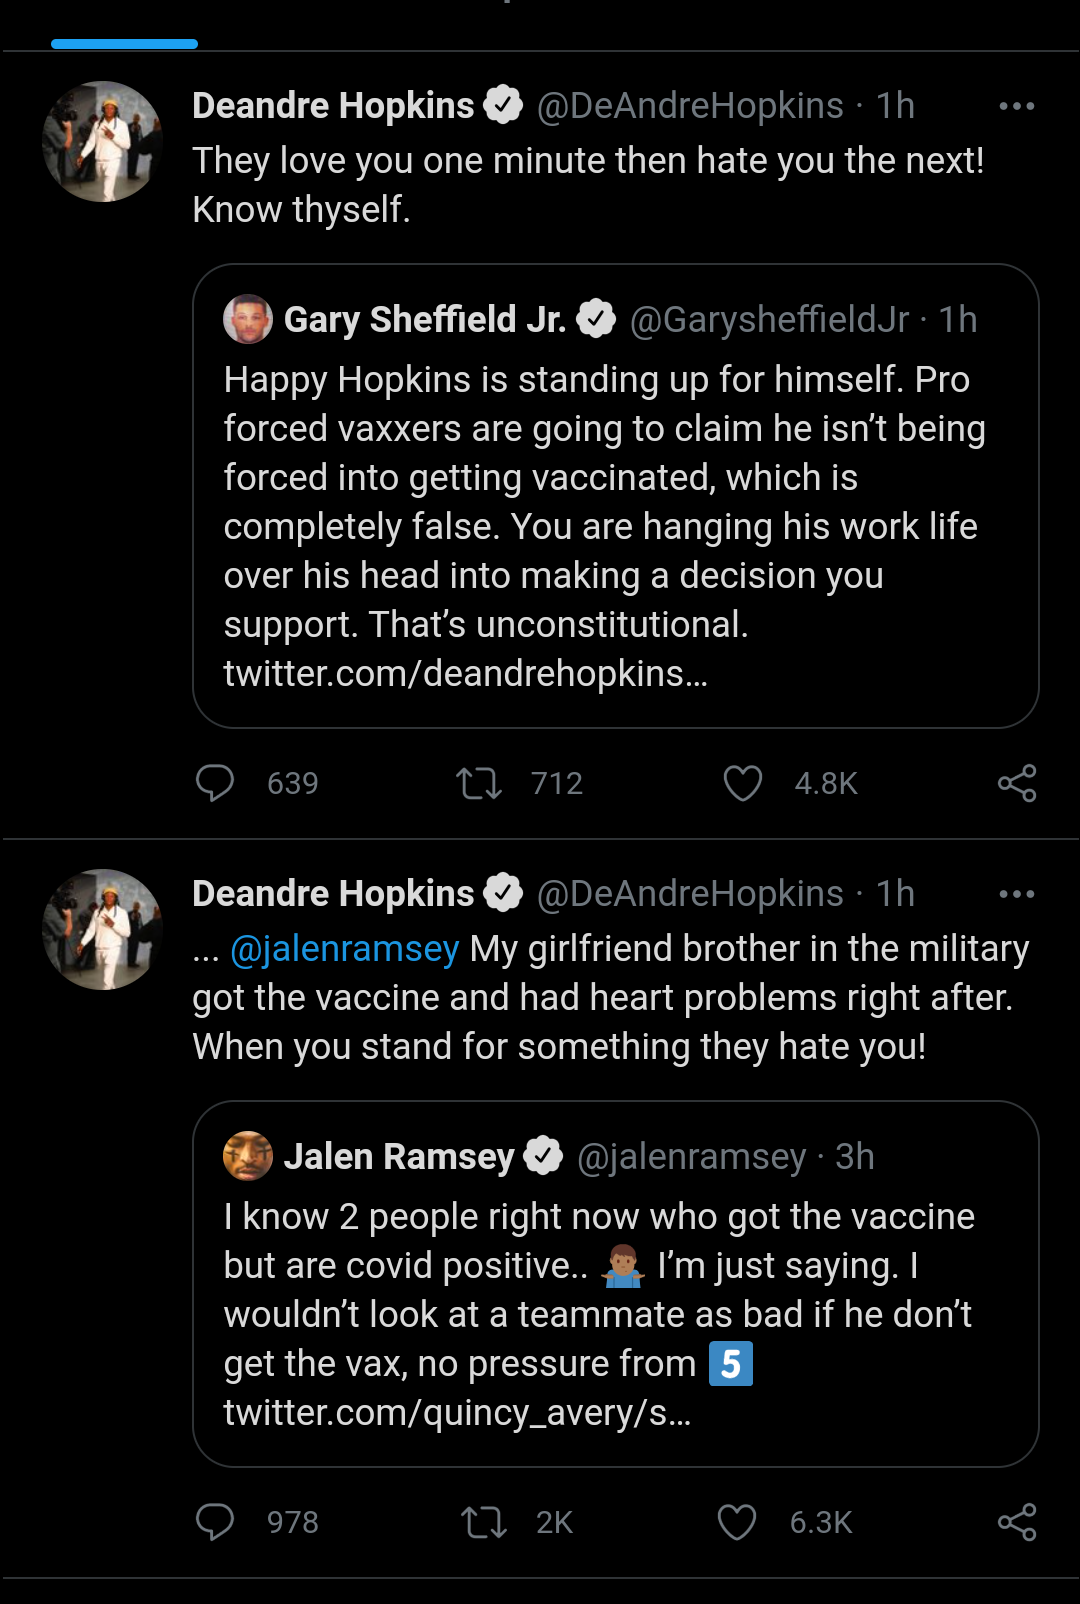
Task: Like the tweet with 6.3K likes
Action: pos(737,1522)
